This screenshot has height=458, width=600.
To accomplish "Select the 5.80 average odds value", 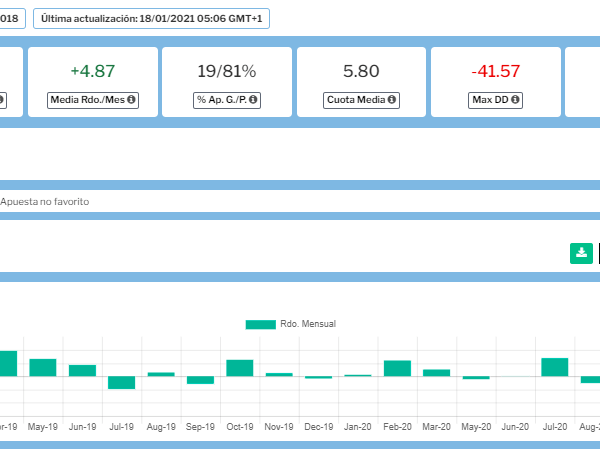I will [361, 71].
